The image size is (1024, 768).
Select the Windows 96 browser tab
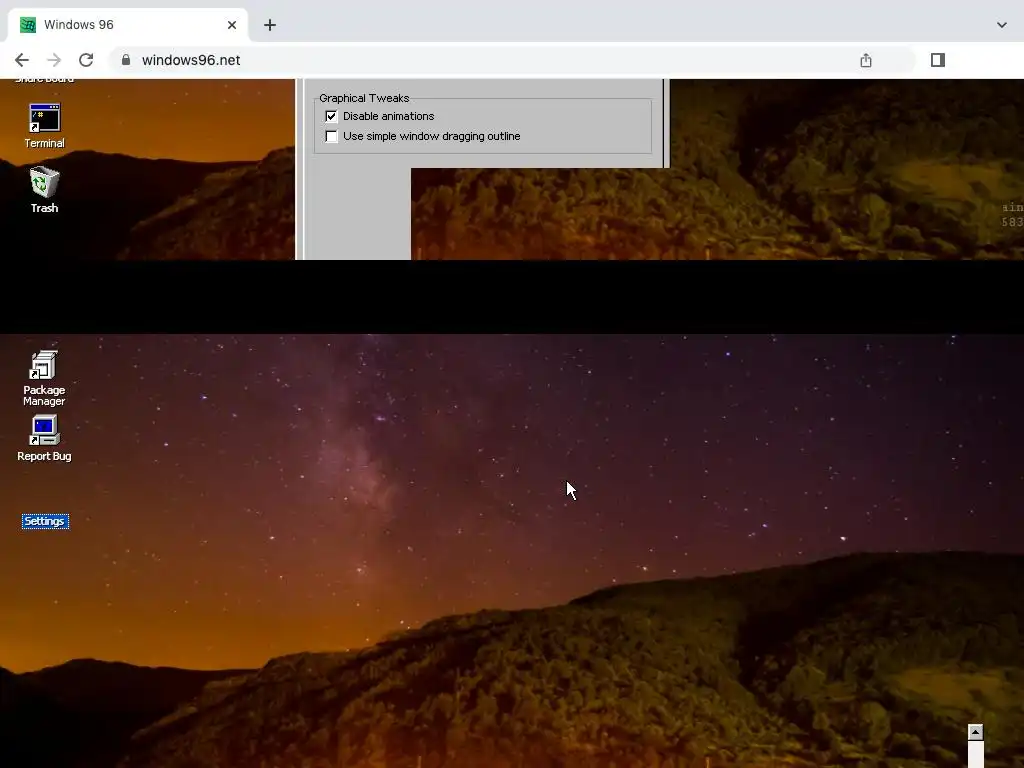[x=128, y=25]
